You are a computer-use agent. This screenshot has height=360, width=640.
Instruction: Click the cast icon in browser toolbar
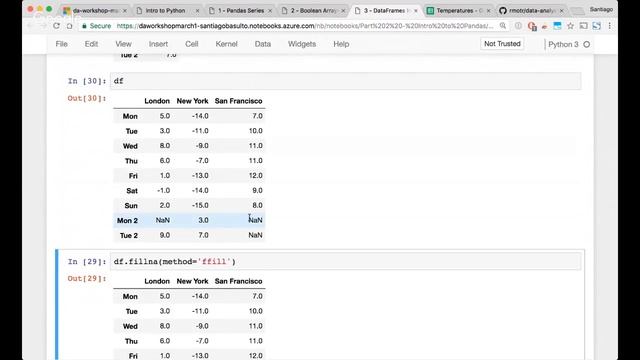coord(584,26)
